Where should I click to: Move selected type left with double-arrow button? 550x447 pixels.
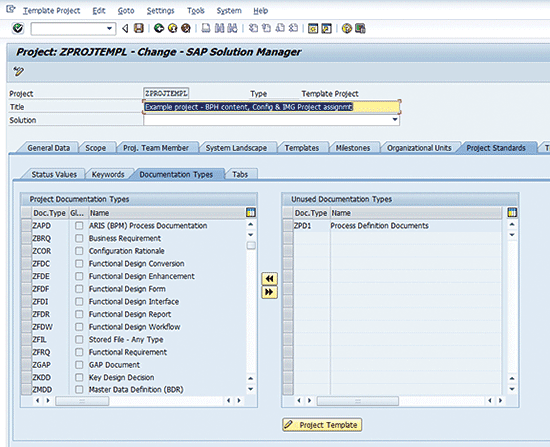269,279
